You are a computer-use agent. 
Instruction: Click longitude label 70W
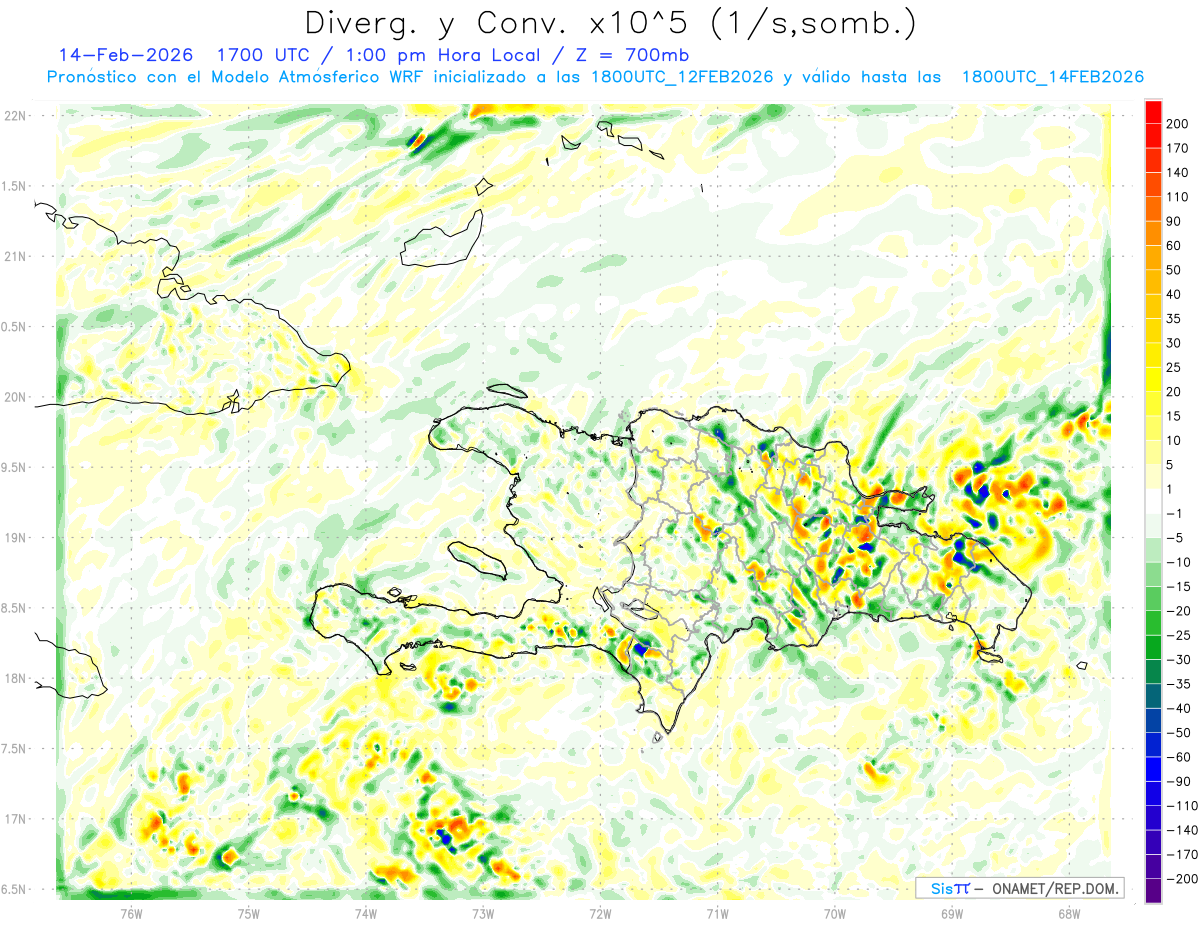835,913
